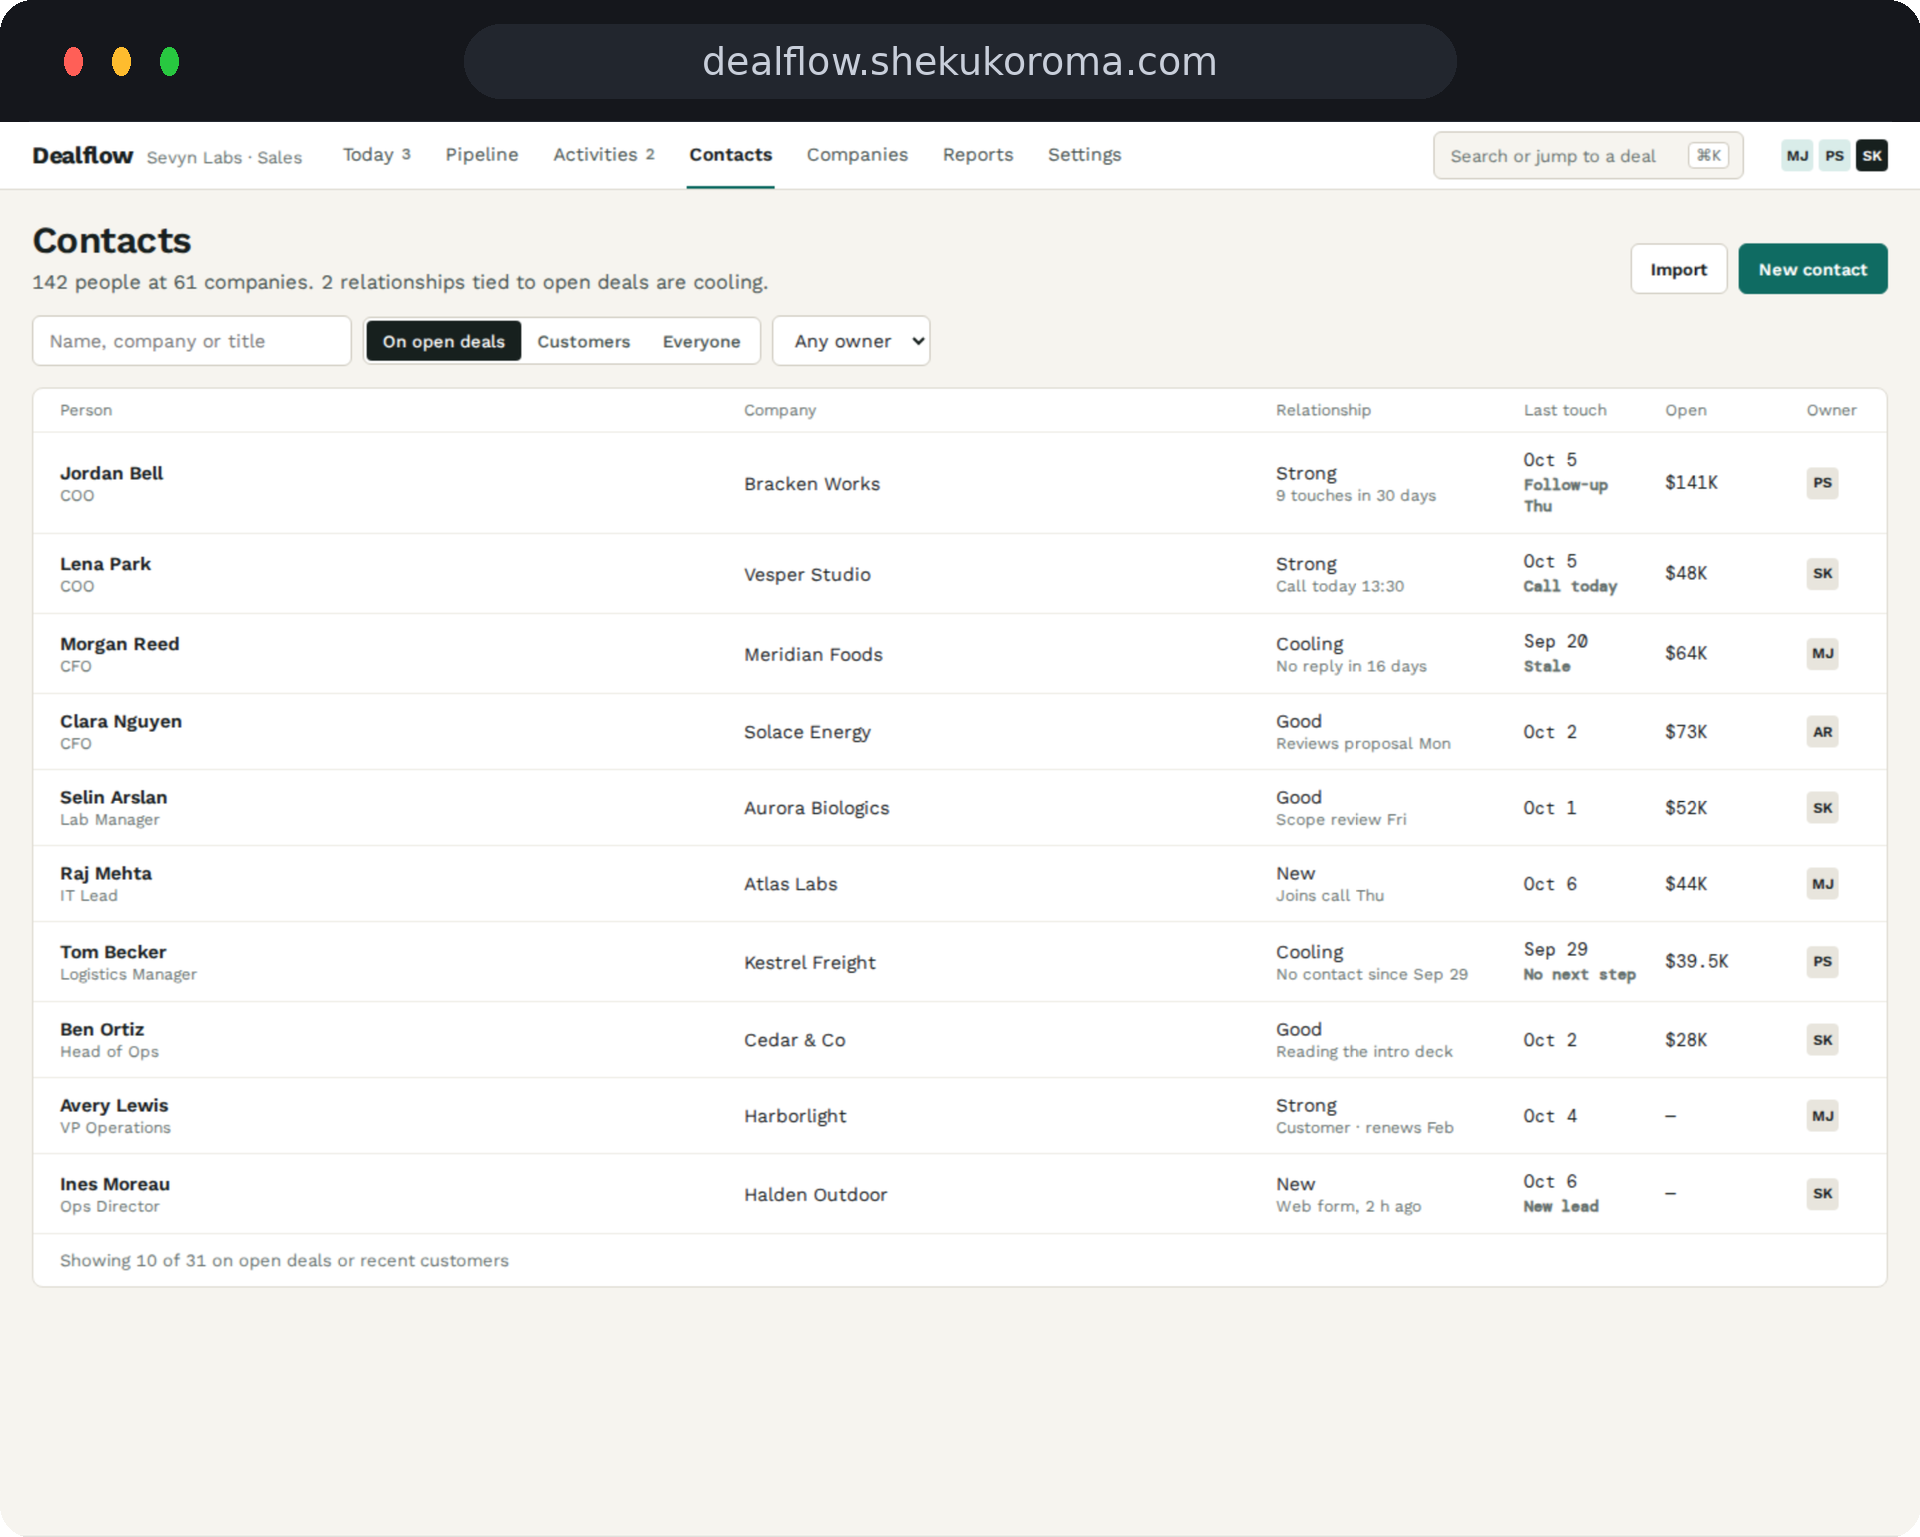
Task: Open the Any owner dropdown
Action: (851, 341)
